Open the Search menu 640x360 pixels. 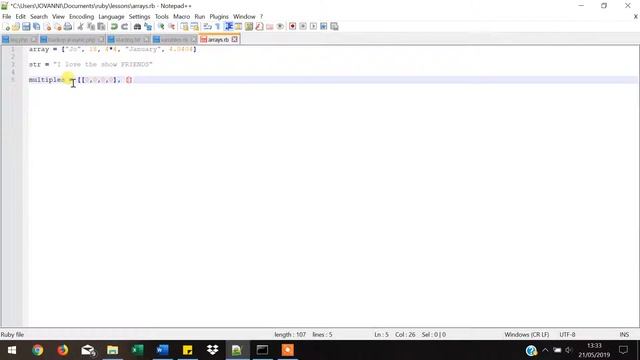[39, 17]
